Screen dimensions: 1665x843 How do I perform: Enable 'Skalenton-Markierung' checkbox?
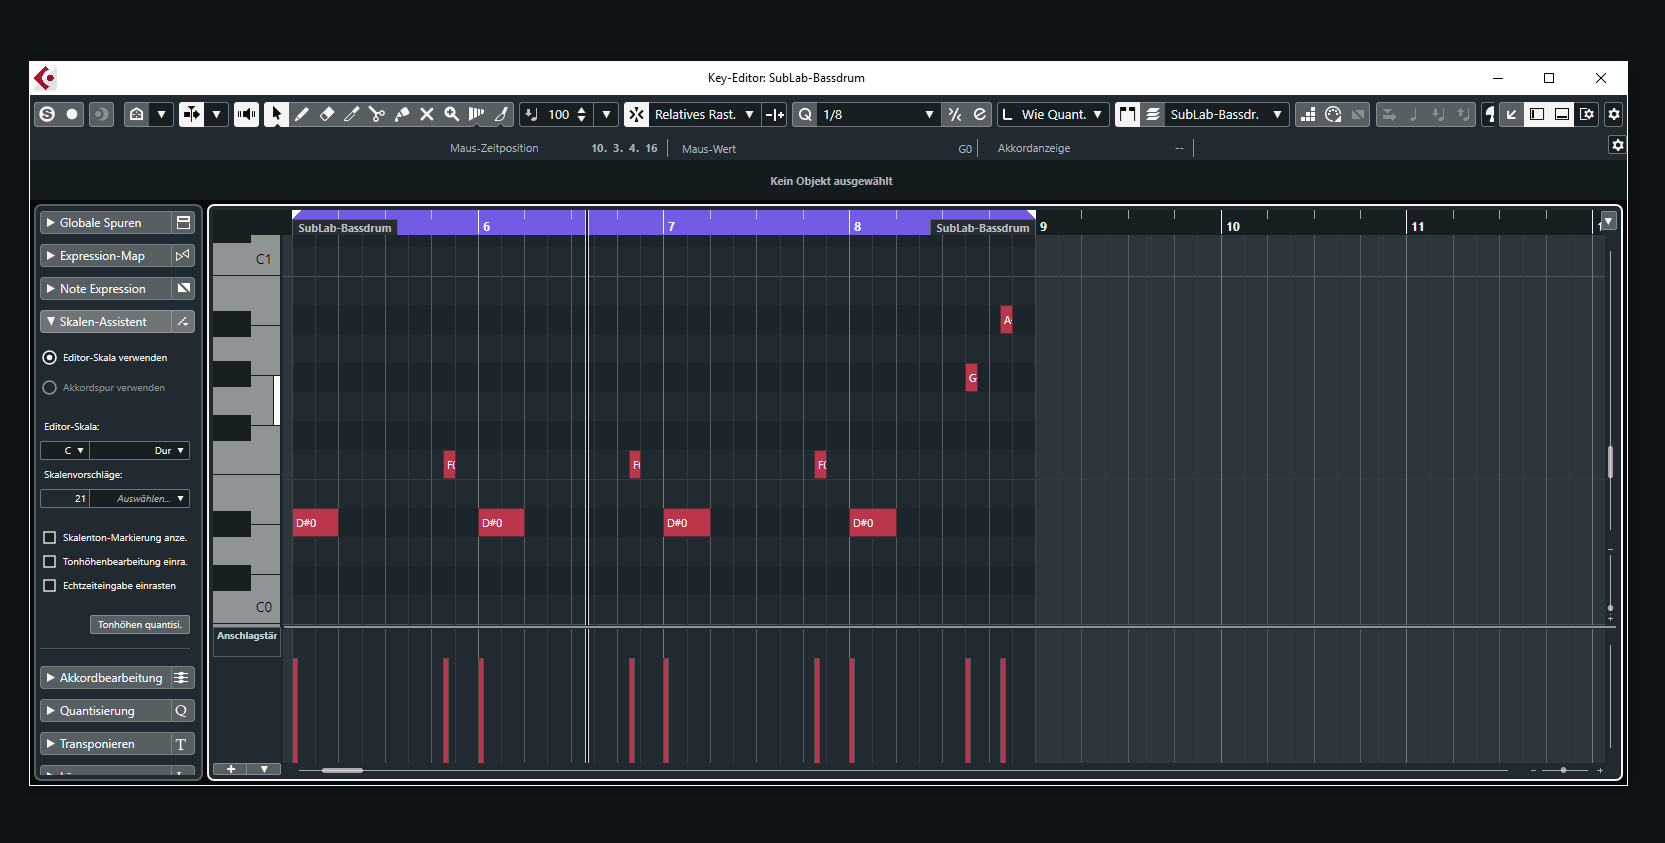coord(50,538)
